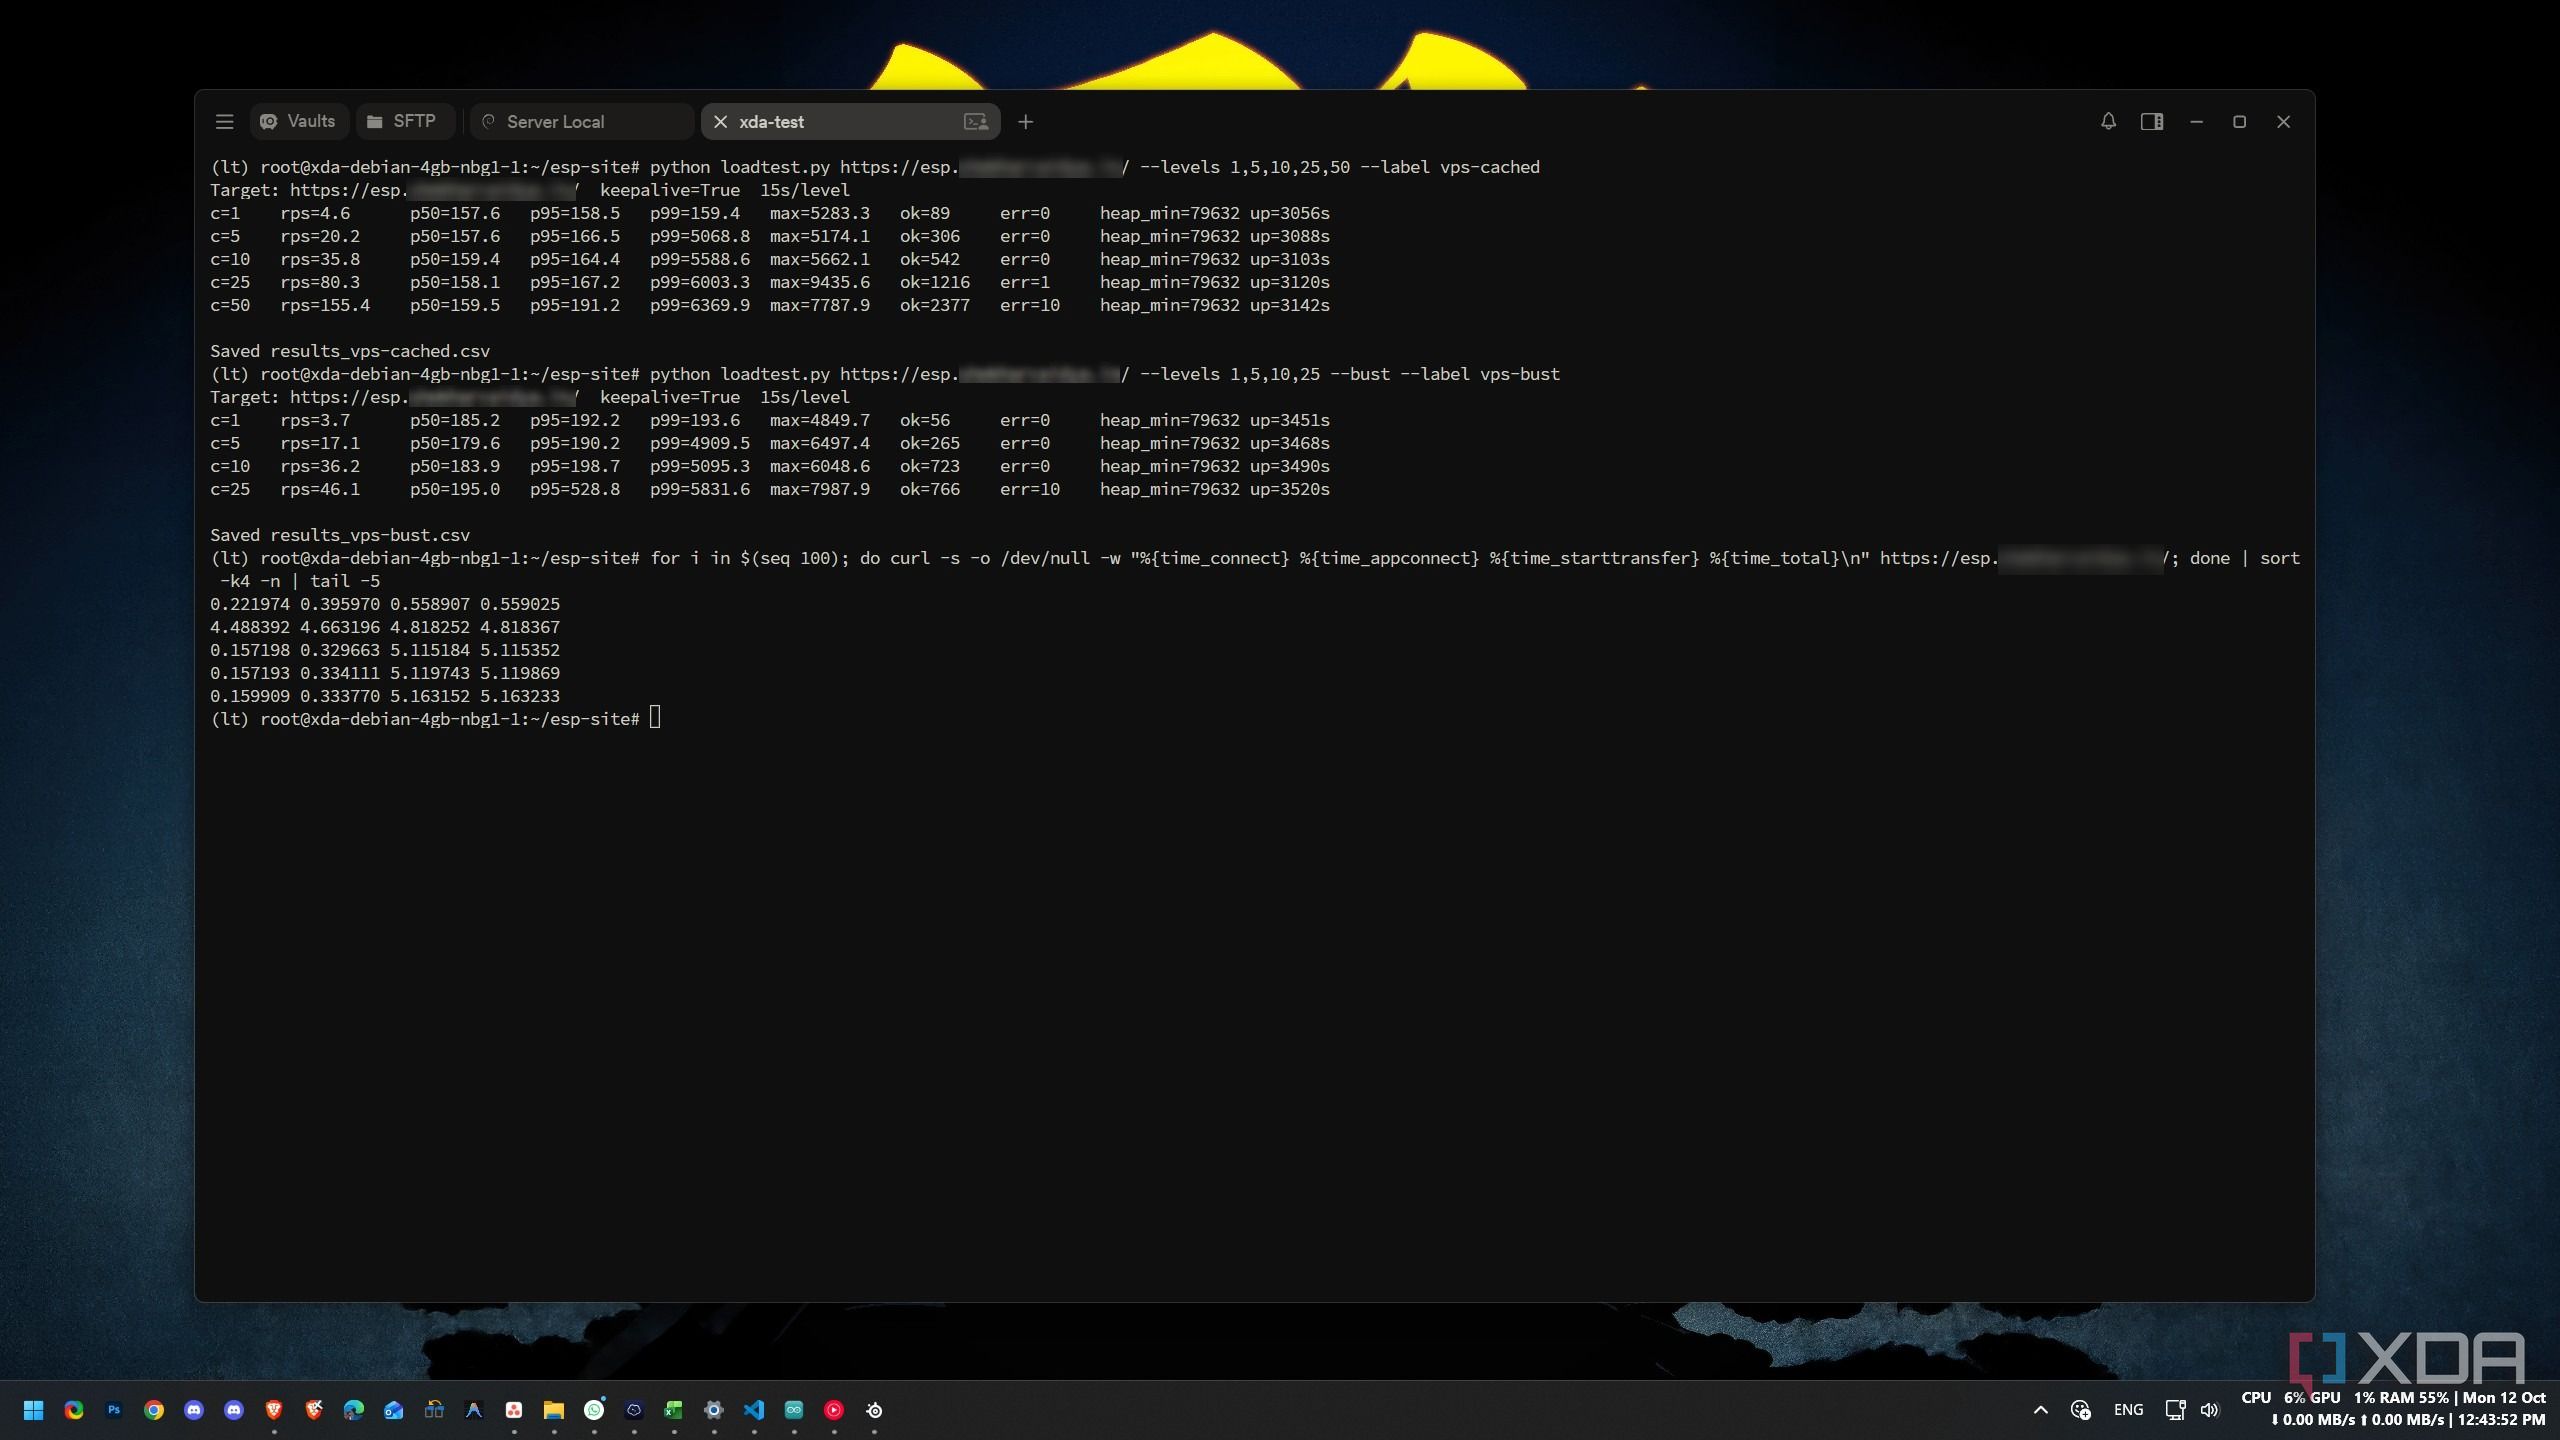Open Arduino IDE from the taskbar

794,1410
